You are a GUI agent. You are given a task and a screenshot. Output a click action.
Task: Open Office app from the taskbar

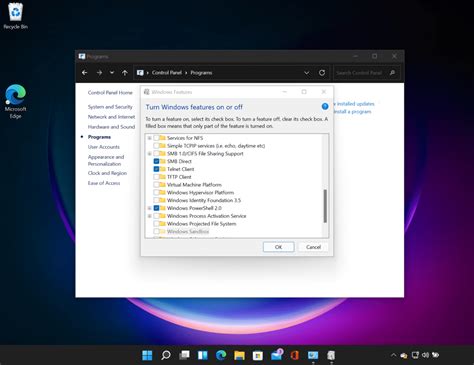click(x=295, y=355)
